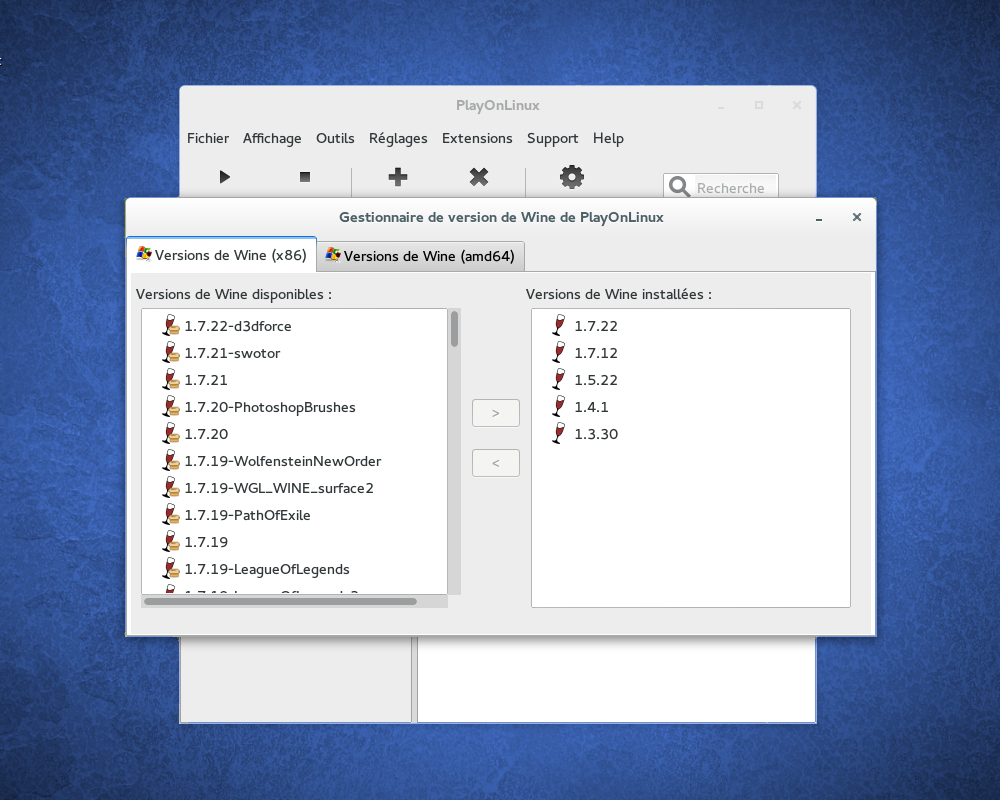The image size is (1000, 800).
Task: Click wine glass icon next to installed 1.3.30
Action: coord(559,433)
